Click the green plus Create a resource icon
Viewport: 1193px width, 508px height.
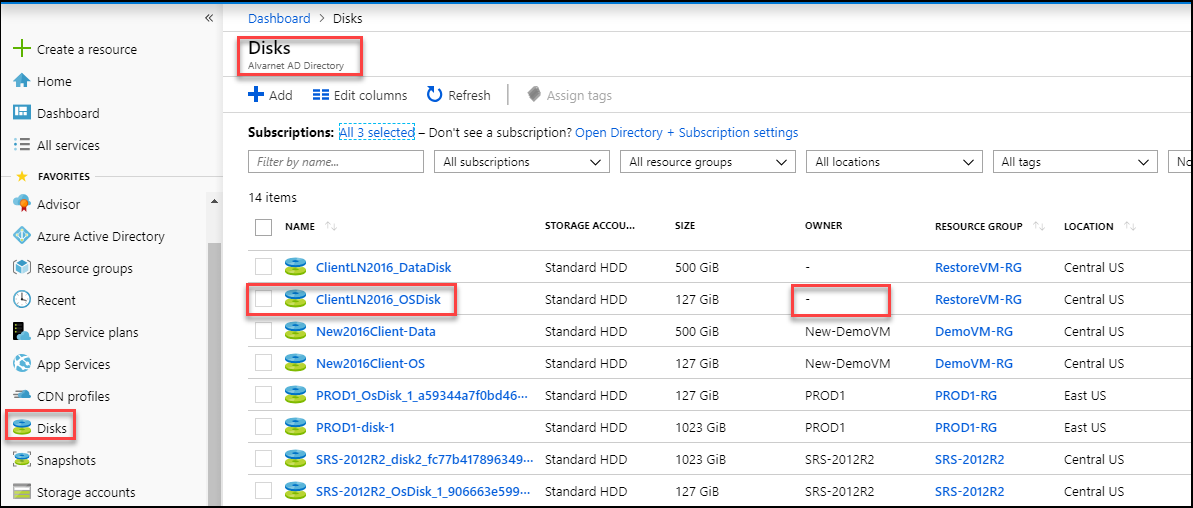22,49
